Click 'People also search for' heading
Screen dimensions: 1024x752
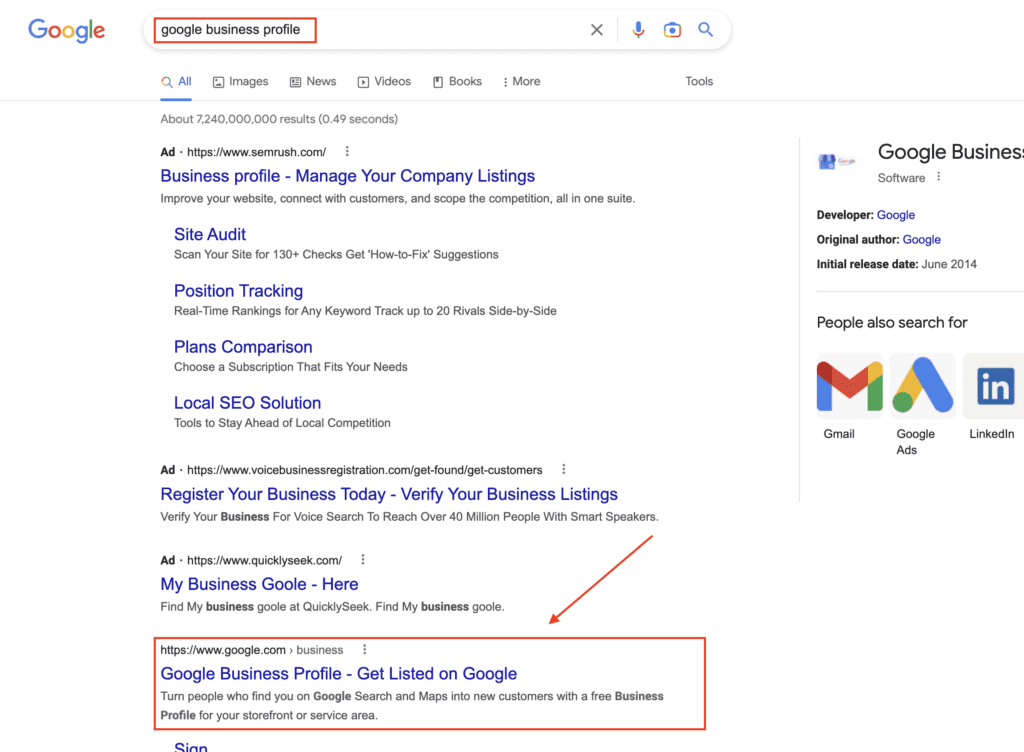click(891, 322)
